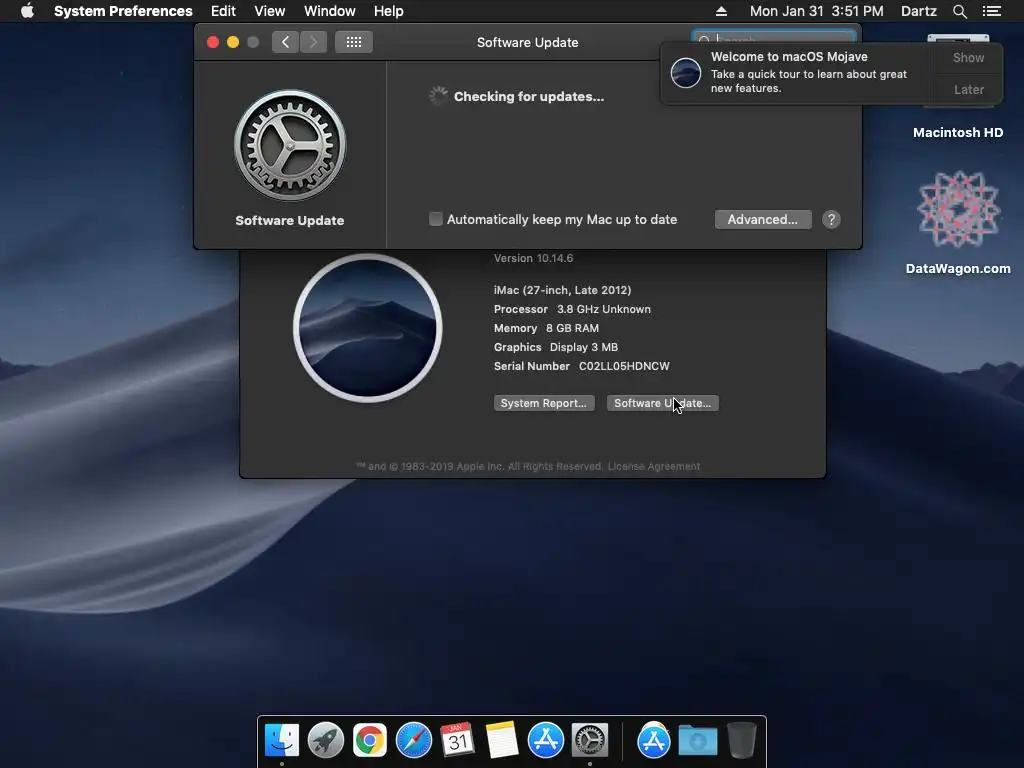Open the System Preferences menu
Viewport: 1024px width, 768px height.
pos(123,11)
